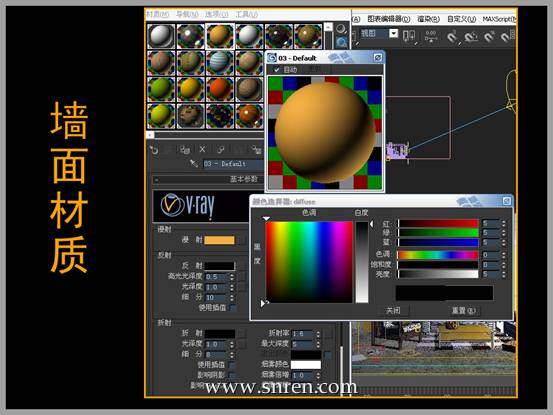This screenshot has width=553, height=415.
Task: Open the 图表编辑器 menu
Action: point(389,19)
